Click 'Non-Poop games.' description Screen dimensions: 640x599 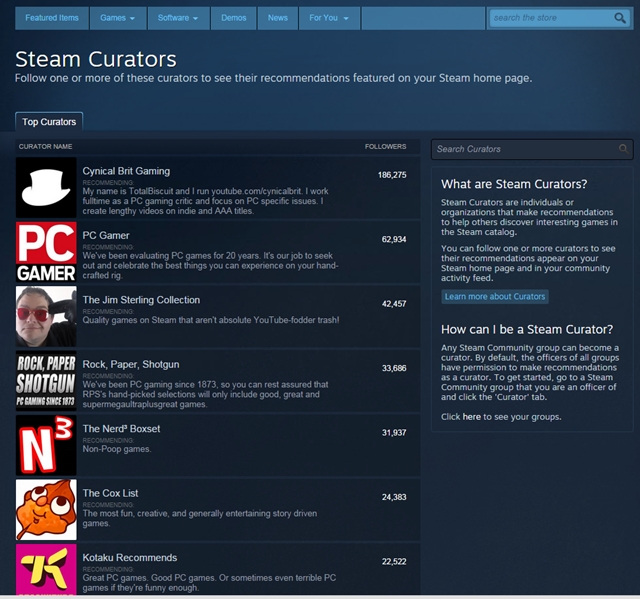pyautogui.click(x=117, y=449)
